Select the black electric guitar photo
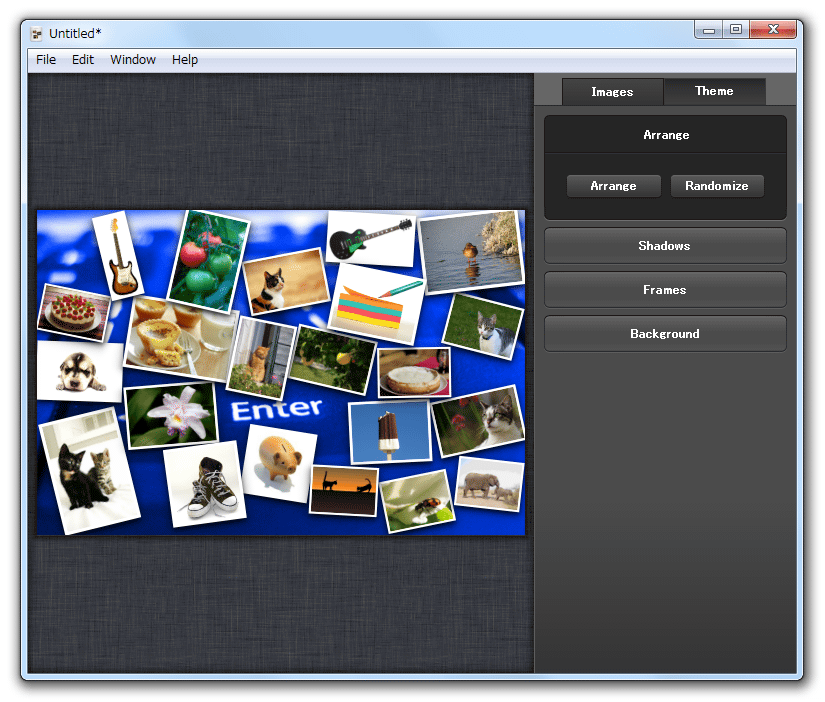Screen dimensions: 825x702 (x=371, y=239)
